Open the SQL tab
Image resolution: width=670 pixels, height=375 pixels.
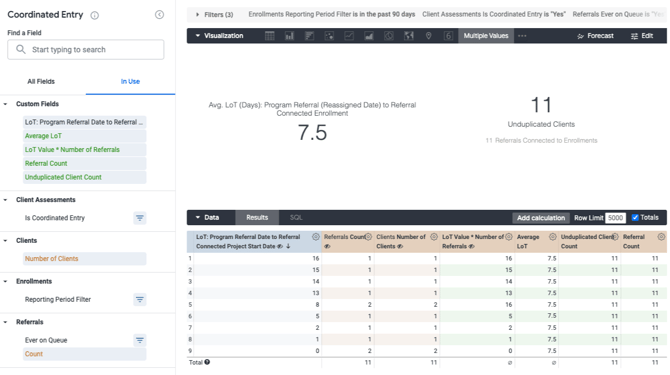coord(296,217)
